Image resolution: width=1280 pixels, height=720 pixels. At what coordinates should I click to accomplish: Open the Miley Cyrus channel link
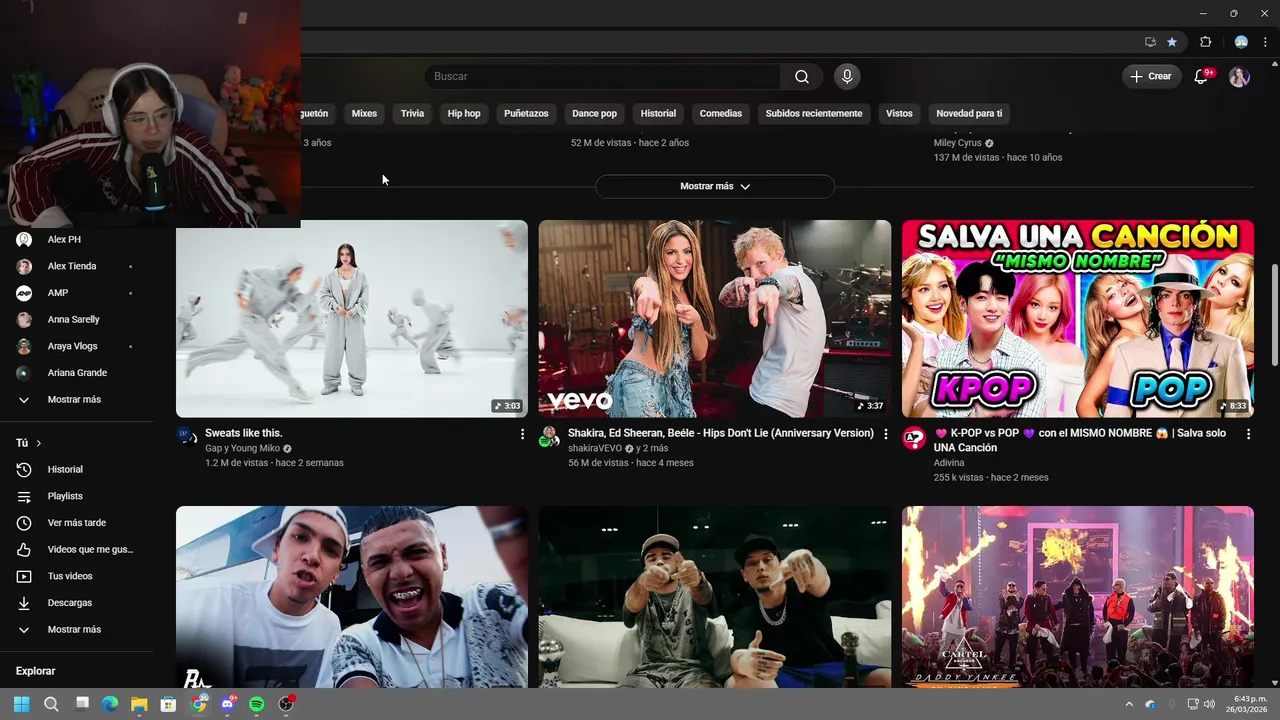(957, 143)
